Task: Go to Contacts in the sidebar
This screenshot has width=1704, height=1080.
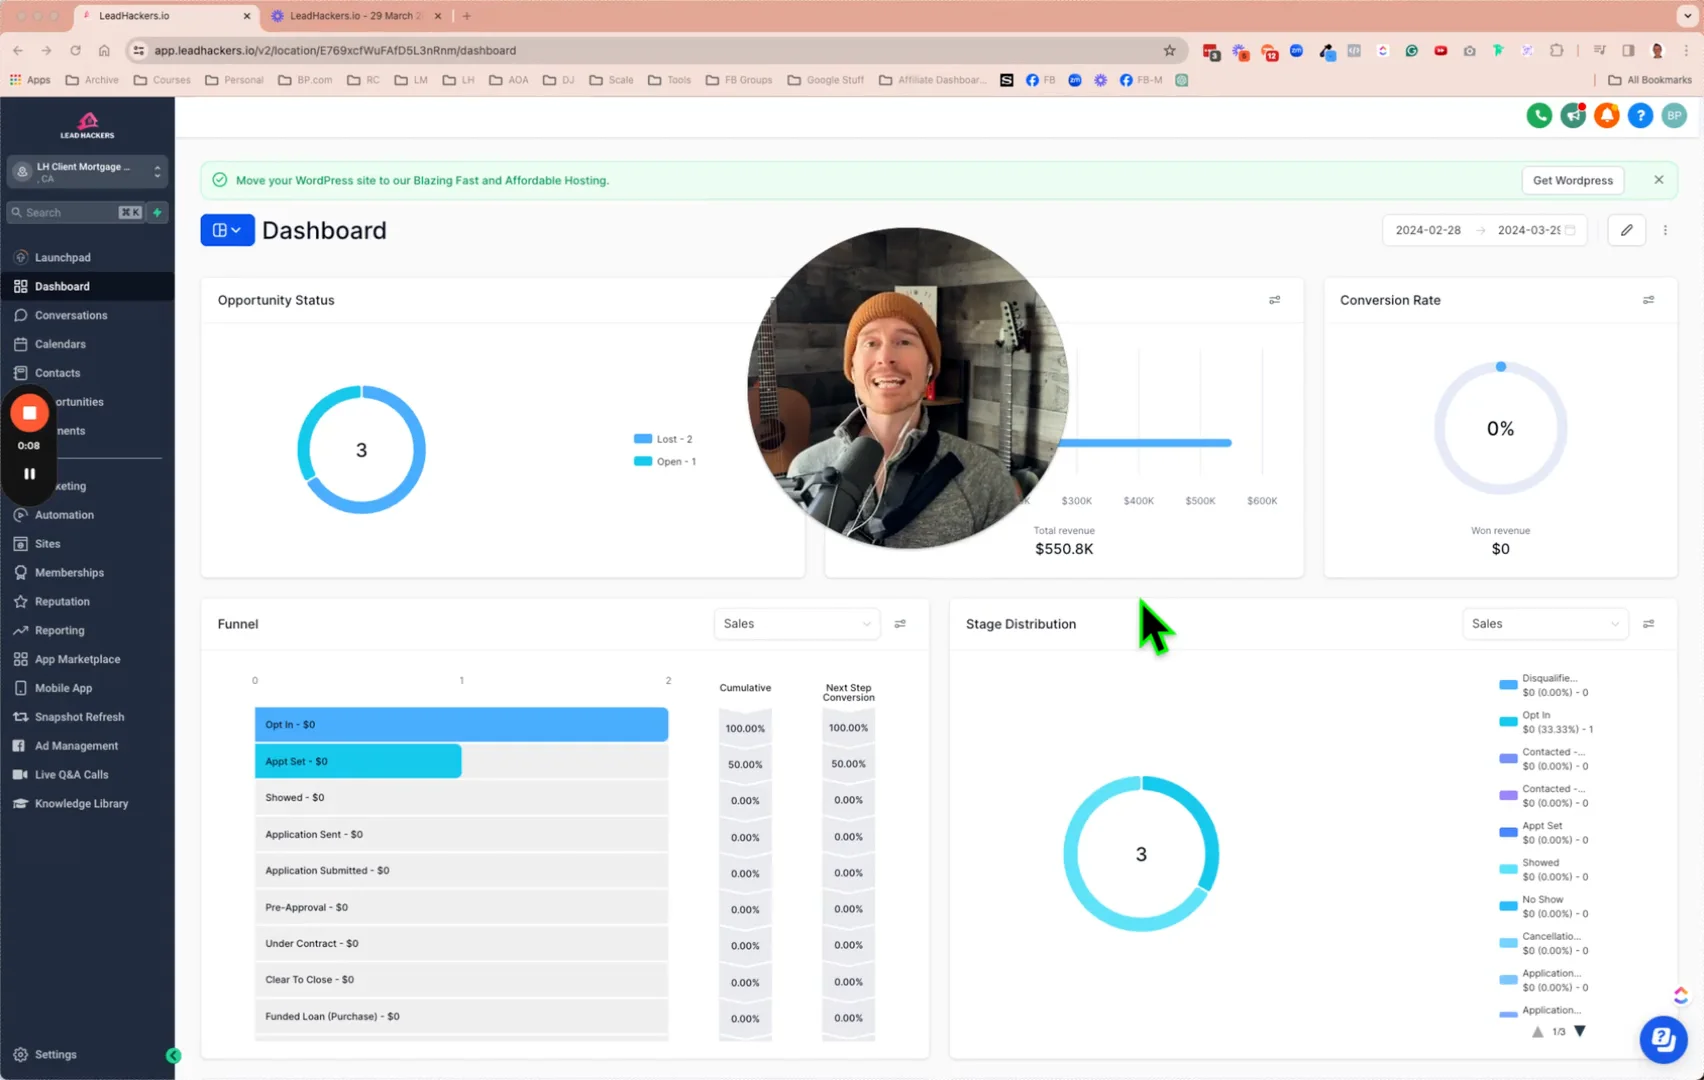Action: pos(57,373)
